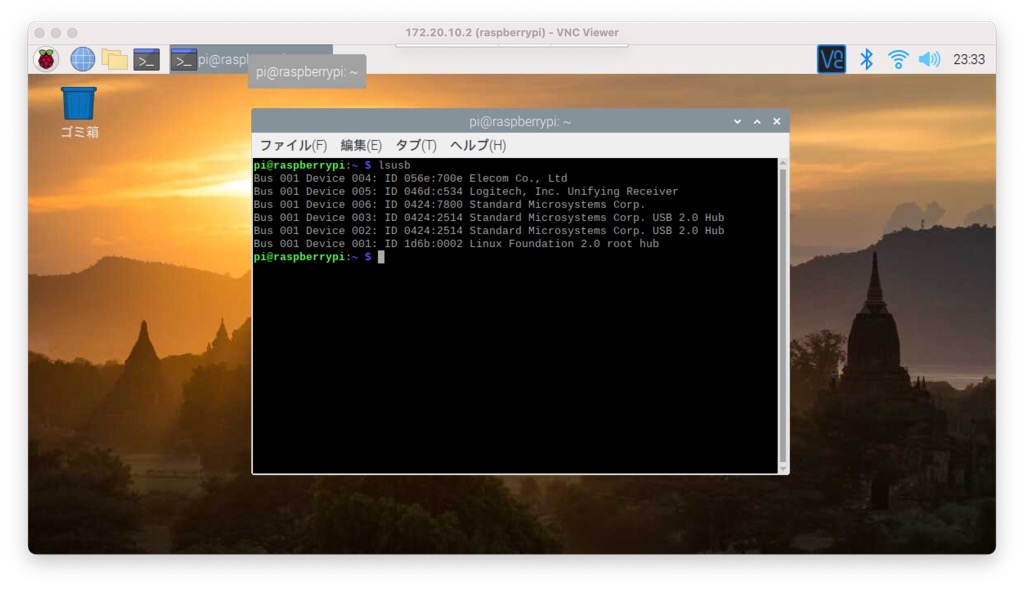Image resolution: width=1024 pixels, height=589 pixels.
Task: Launch the web browser globe icon
Action: click(x=82, y=59)
